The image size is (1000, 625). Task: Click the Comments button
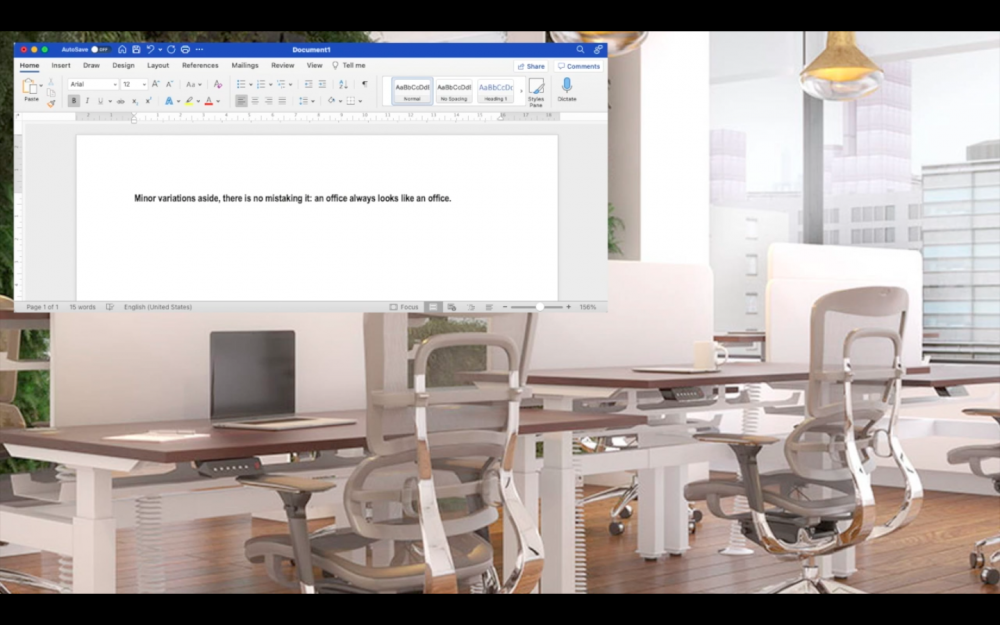click(579, 66)
